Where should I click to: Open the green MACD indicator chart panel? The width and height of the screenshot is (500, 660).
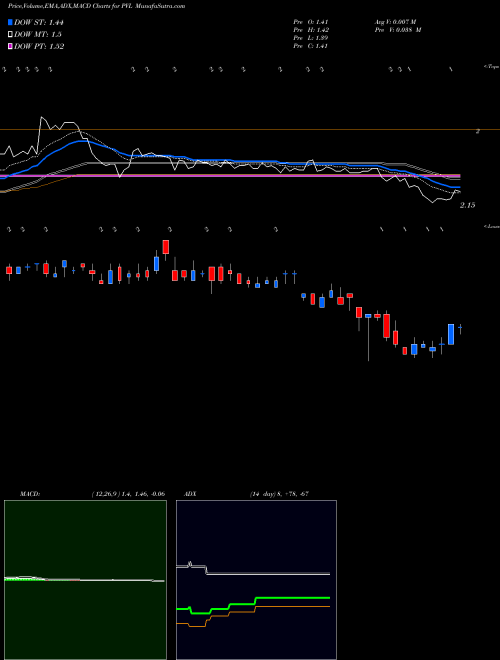click(x=85, y=580)
